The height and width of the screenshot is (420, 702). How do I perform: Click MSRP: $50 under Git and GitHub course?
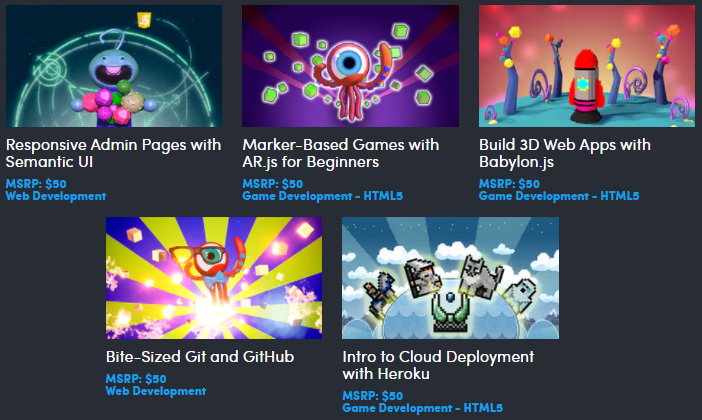tap(136, 379)
